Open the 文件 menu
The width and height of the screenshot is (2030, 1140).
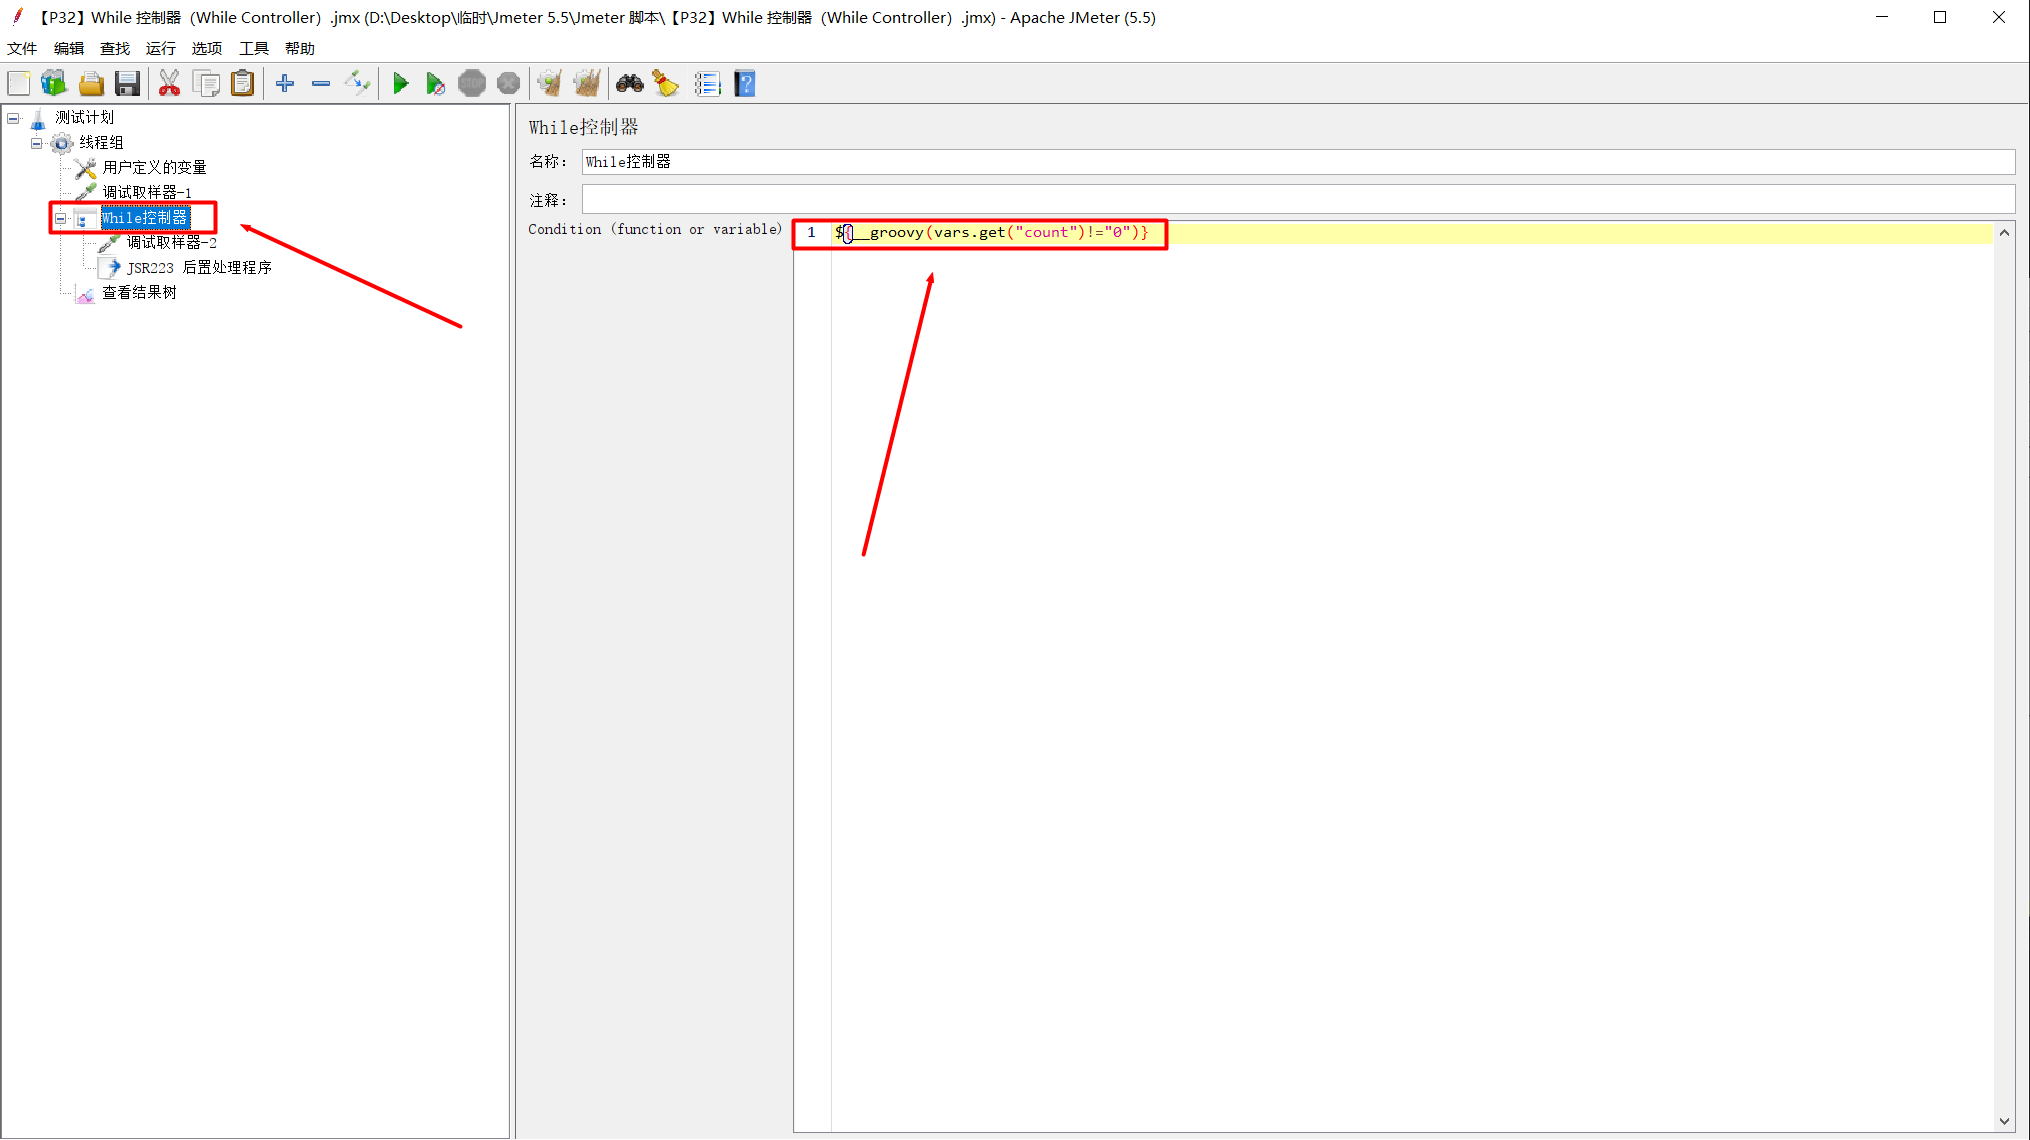point(22,49)
